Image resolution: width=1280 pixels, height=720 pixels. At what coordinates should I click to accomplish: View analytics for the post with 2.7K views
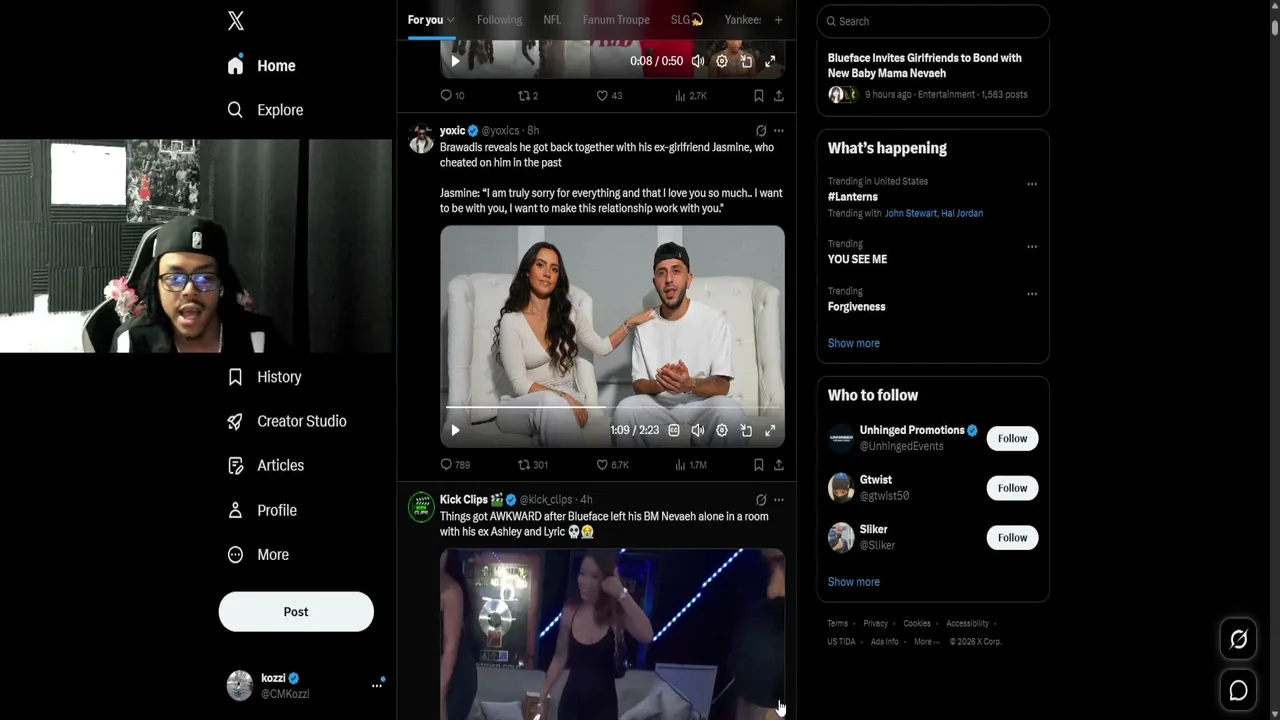(691, 96)
